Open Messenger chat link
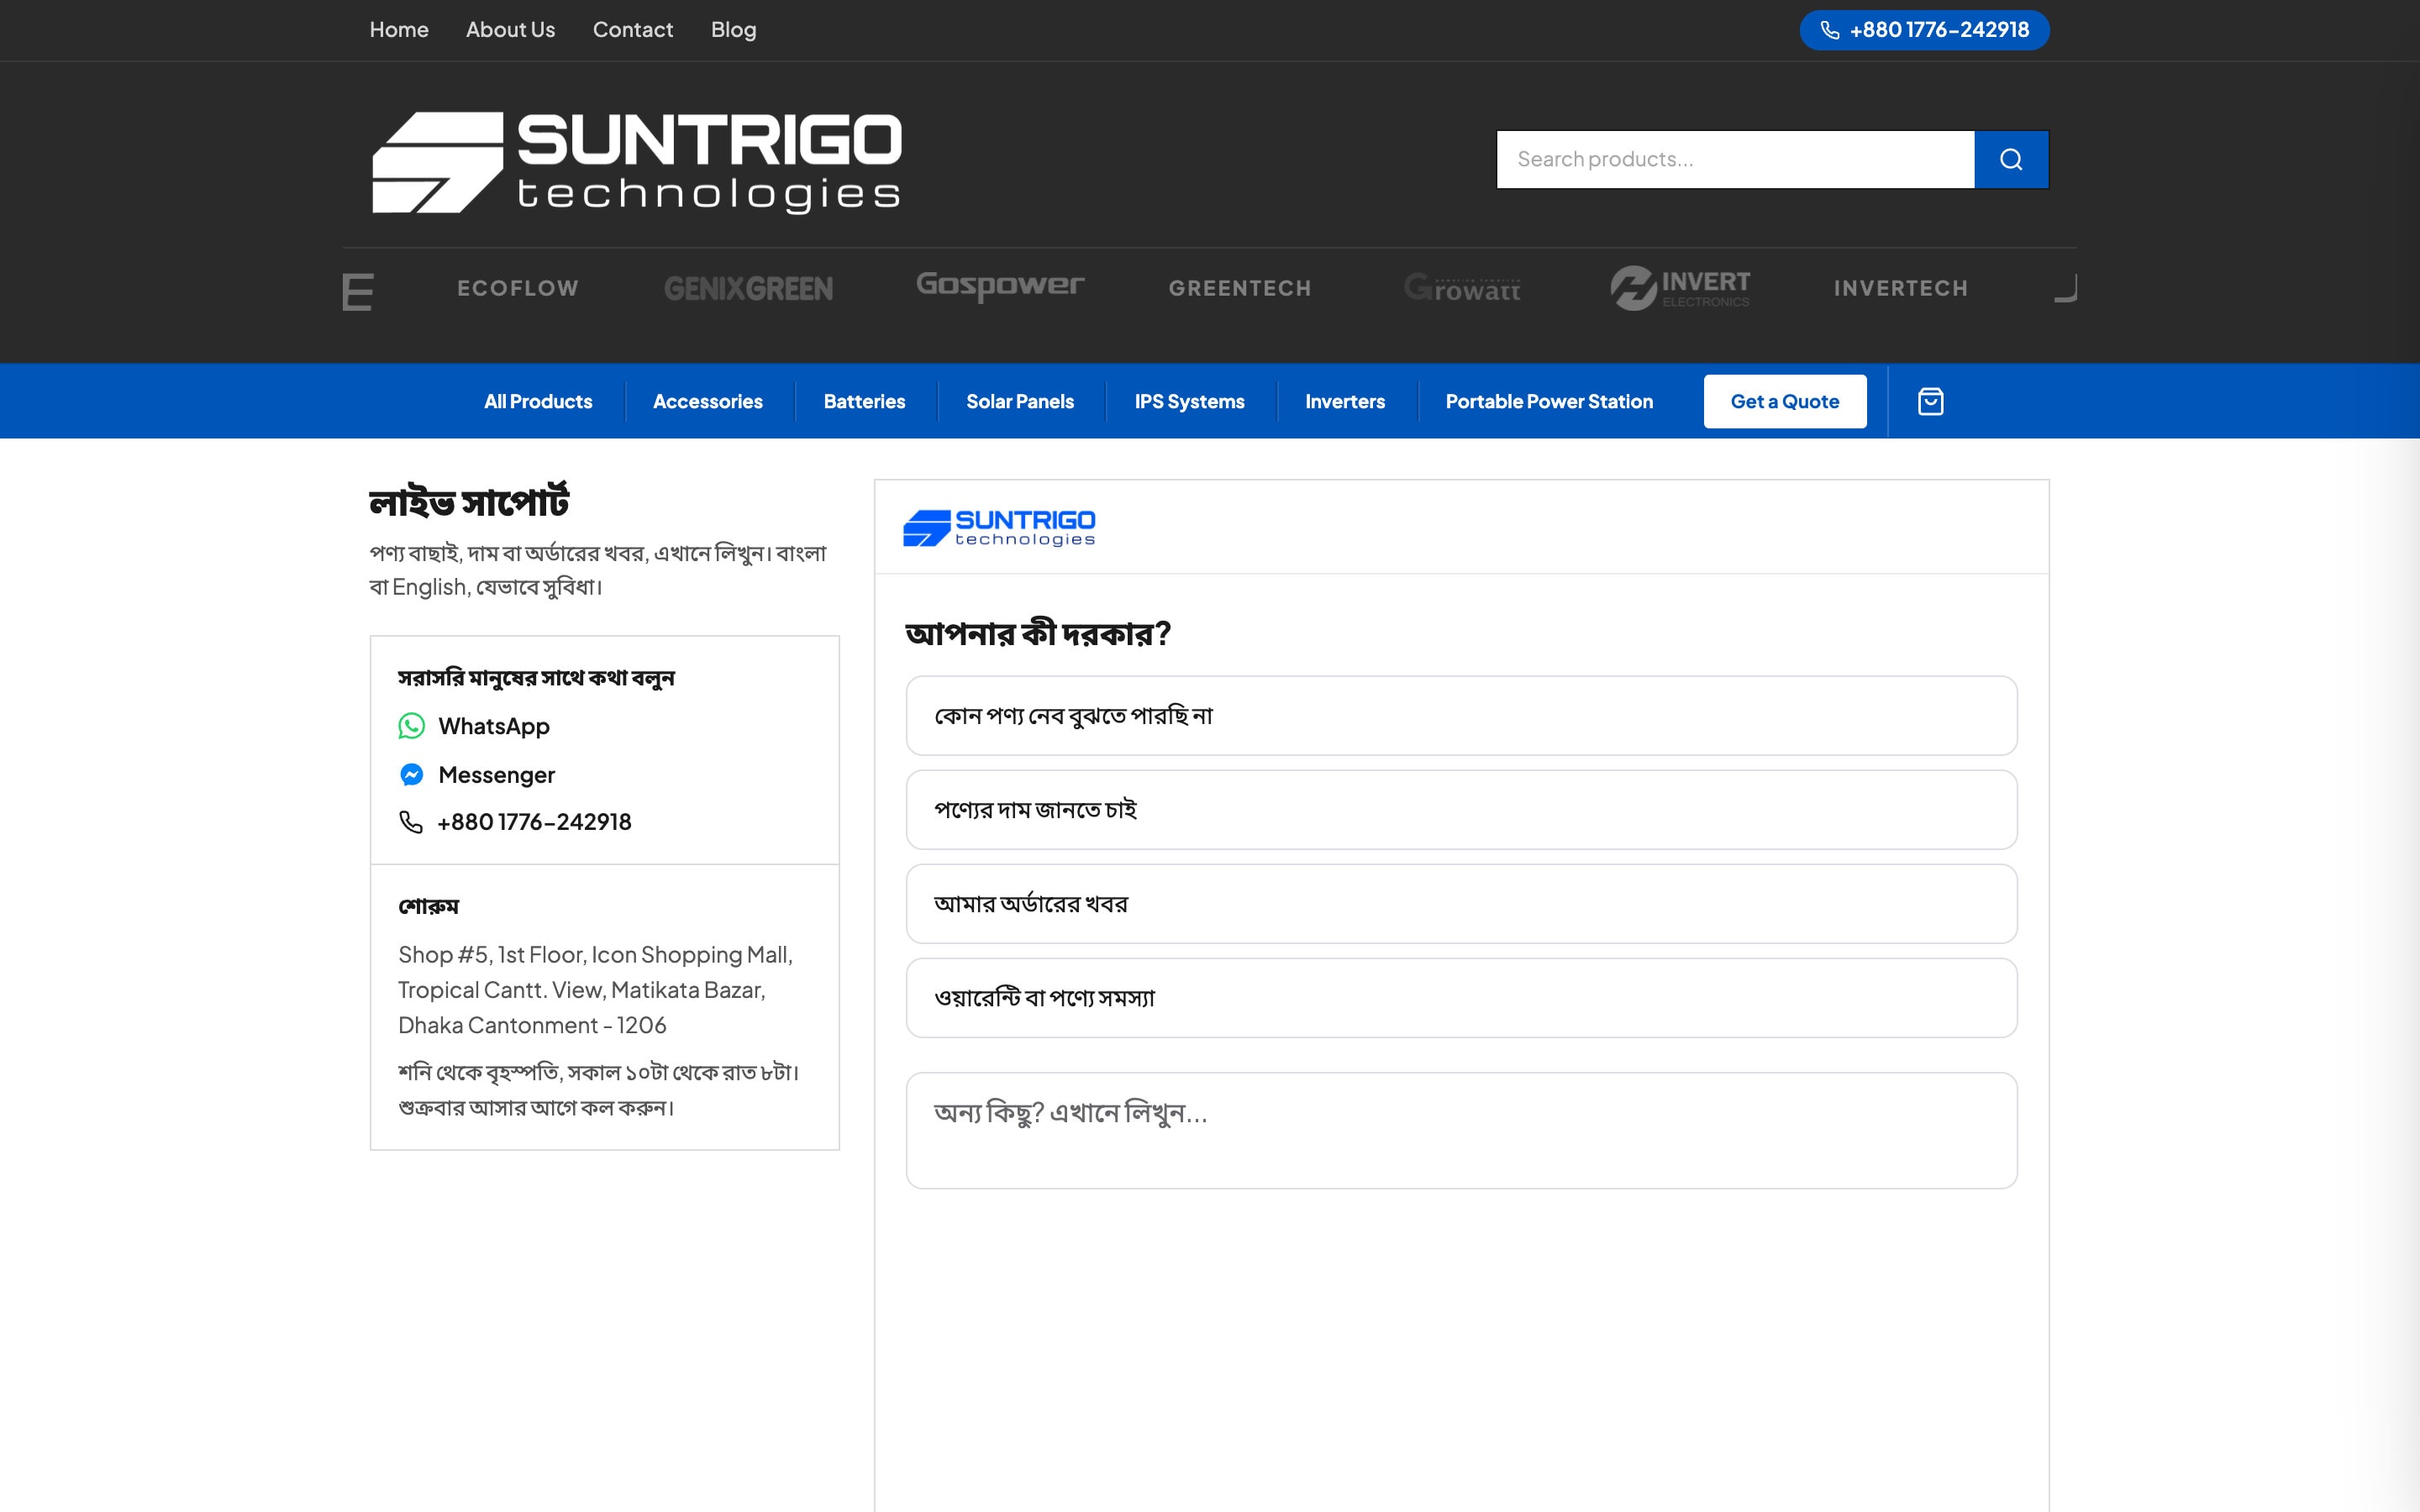This screenshot has height=1512, width=2420. coord(496,775)
